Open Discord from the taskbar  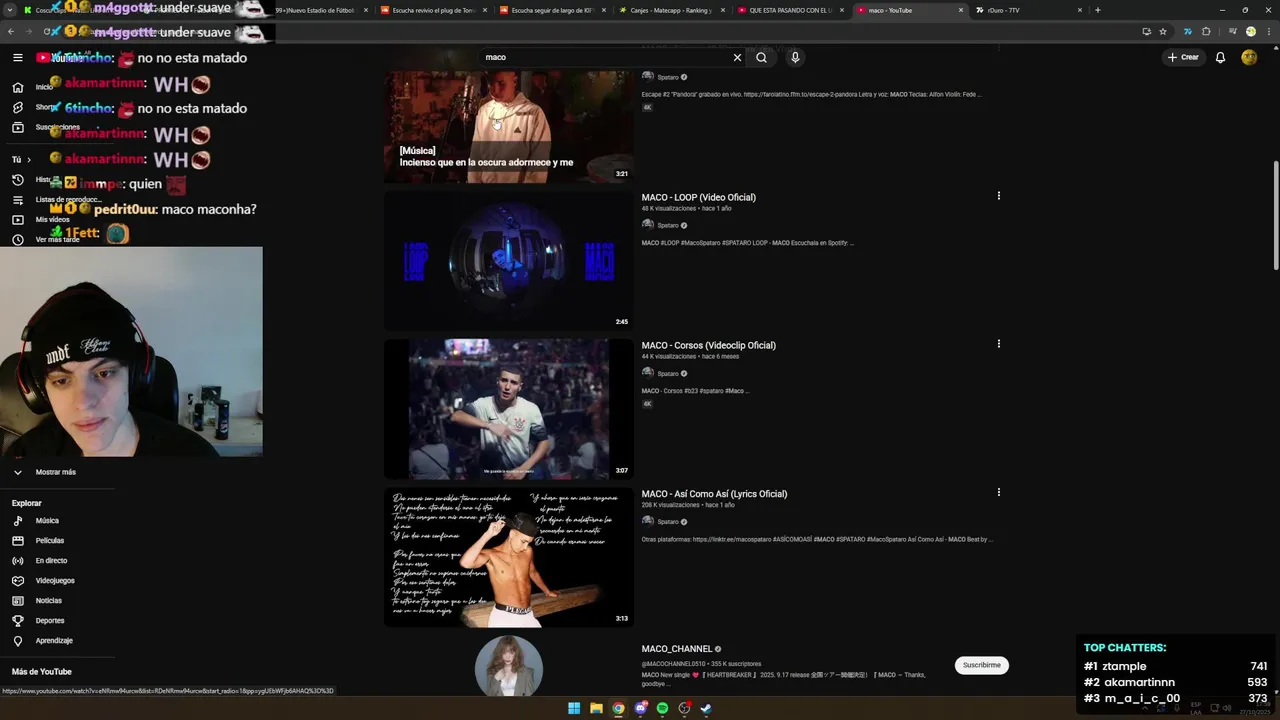click(641, 708)
